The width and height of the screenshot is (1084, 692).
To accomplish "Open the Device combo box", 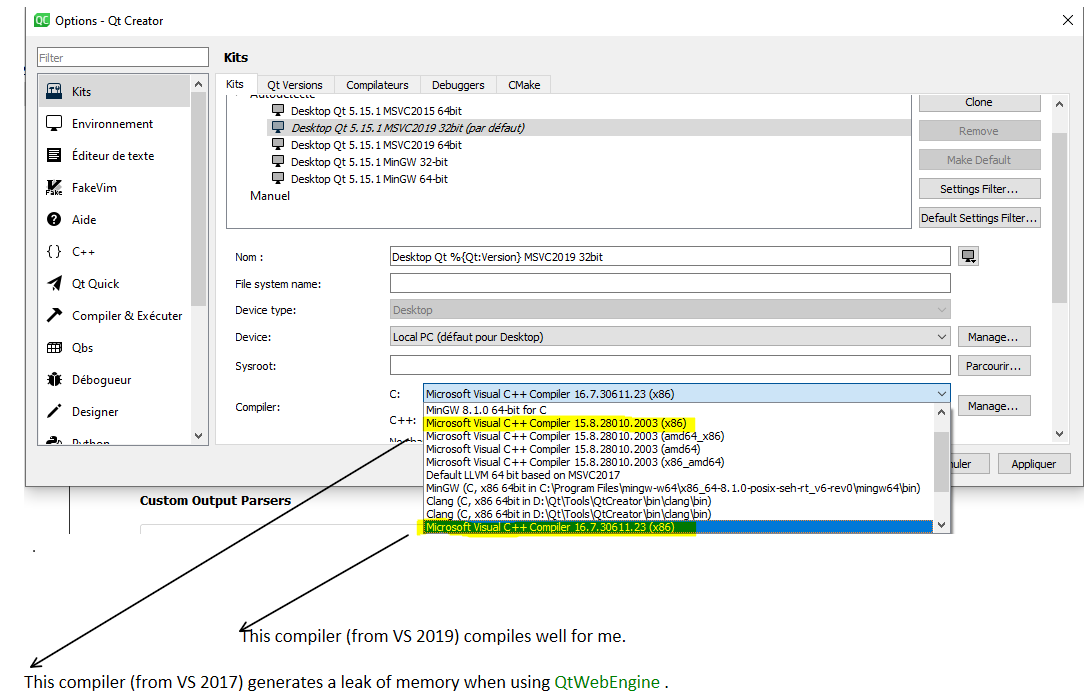I will click(670, 337).
